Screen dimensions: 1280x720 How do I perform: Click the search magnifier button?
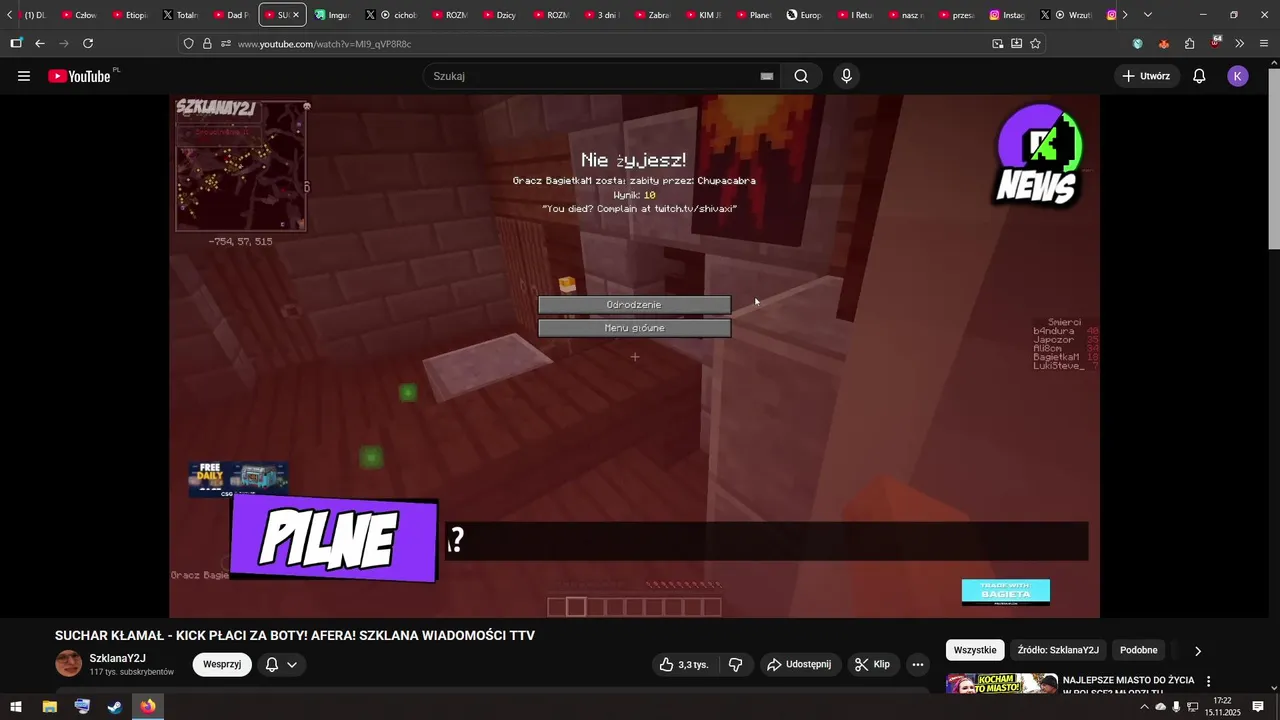pos(801,76)
